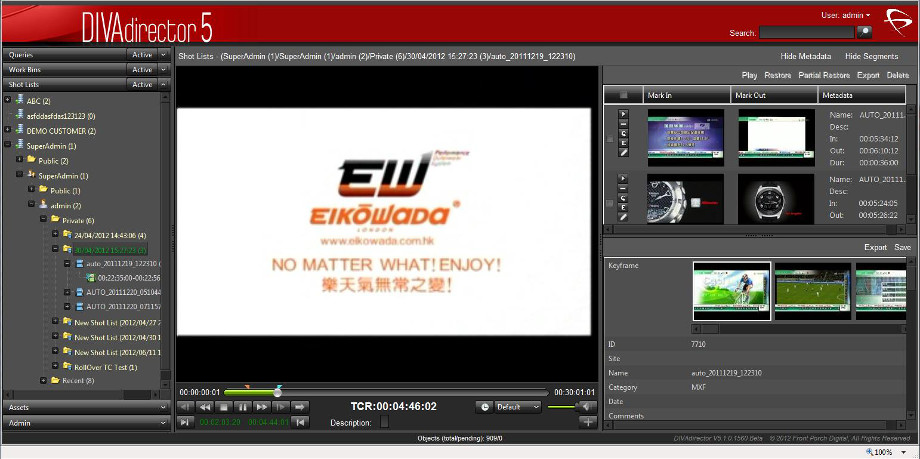Rewind the video
920x459 pixels.
tap(205, 406)
